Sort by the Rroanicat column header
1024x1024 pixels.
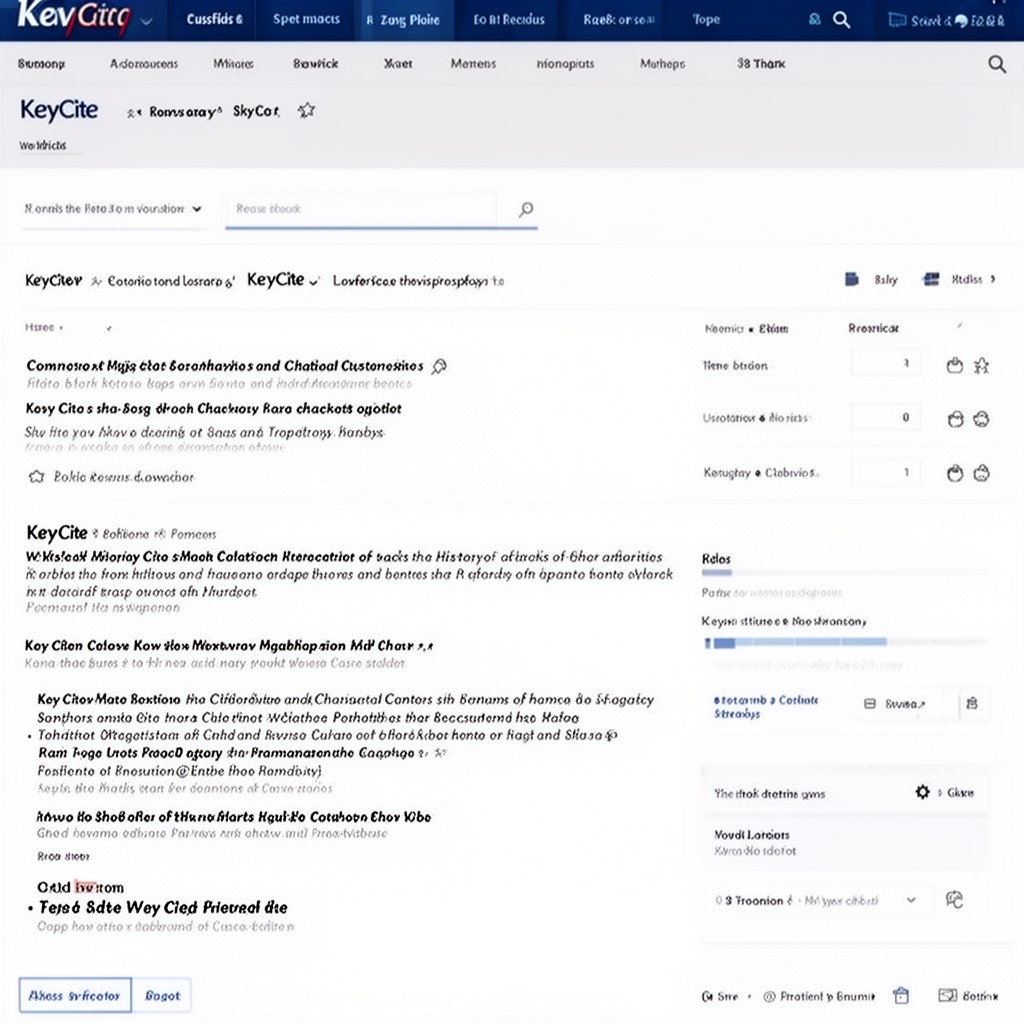coord(873,328)
